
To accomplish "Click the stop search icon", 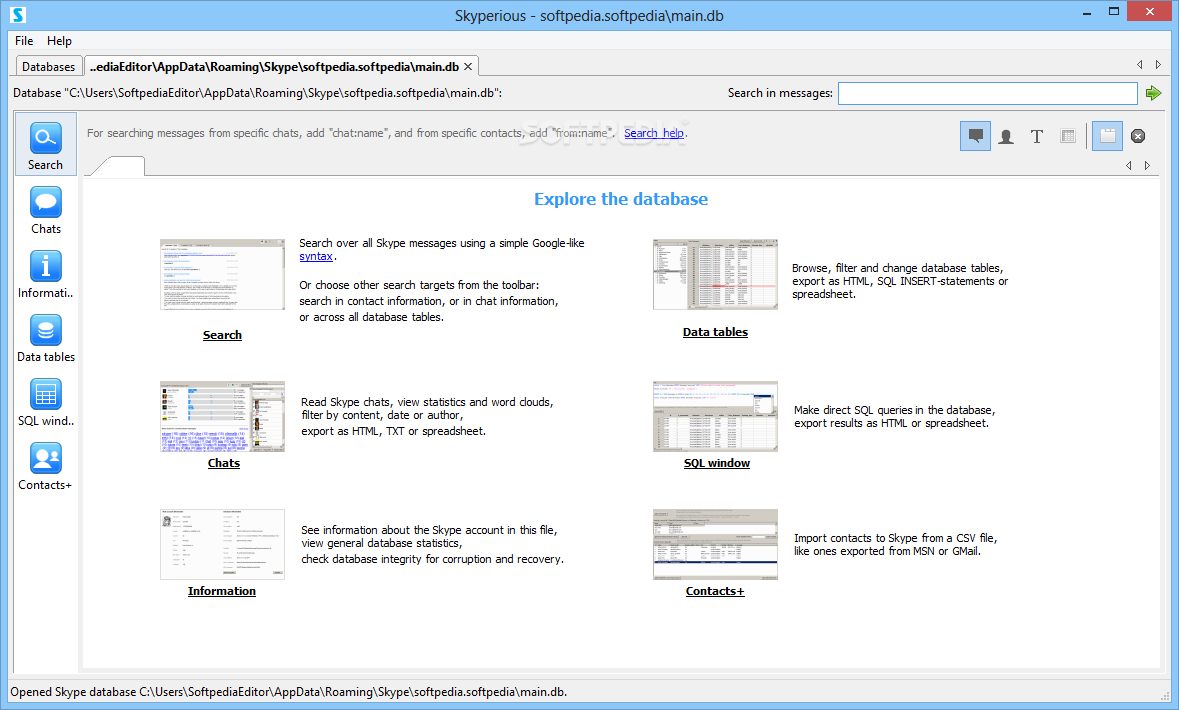I will coord(1138,136).
